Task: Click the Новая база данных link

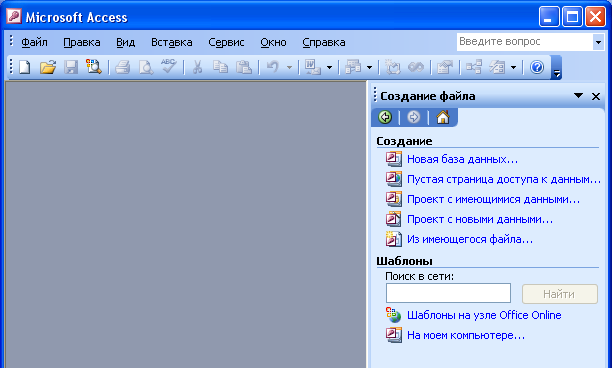Action: [x=463, y=159]
